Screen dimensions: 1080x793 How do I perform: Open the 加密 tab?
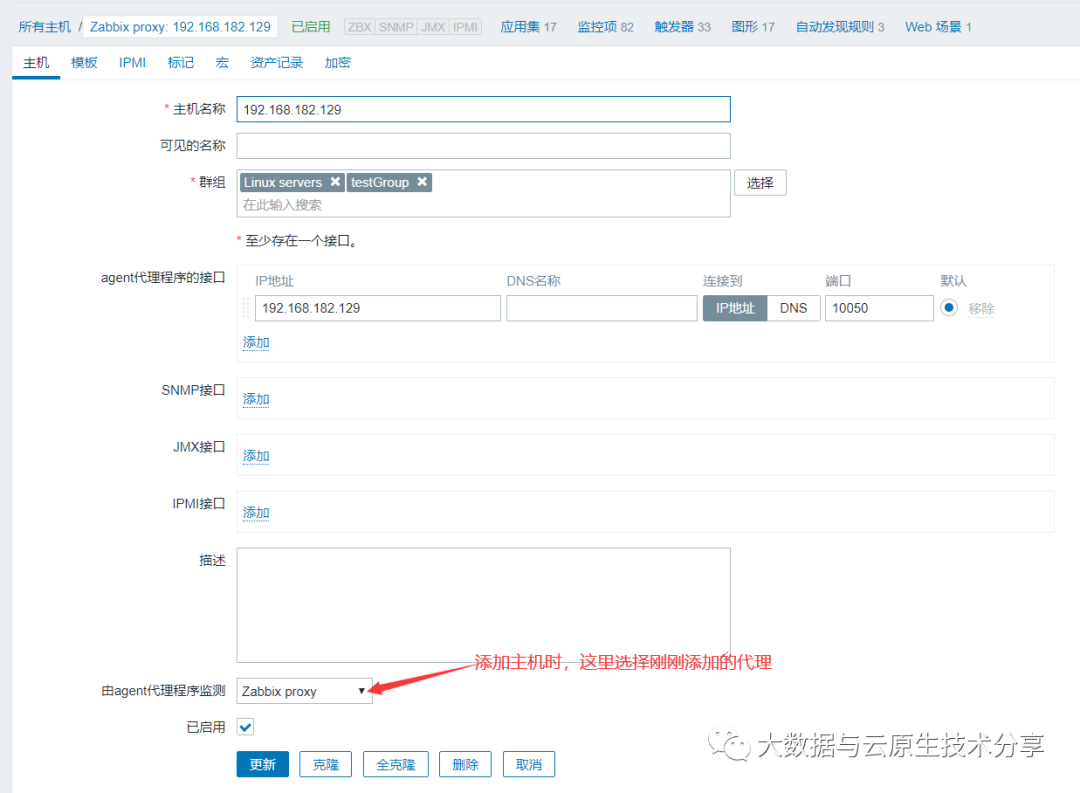tap(338, 63)
